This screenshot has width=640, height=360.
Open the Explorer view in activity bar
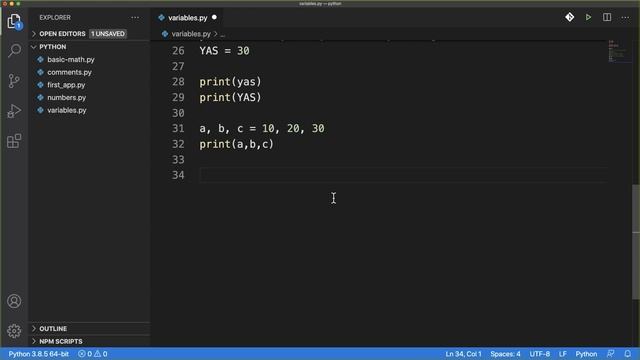(14, 21)
